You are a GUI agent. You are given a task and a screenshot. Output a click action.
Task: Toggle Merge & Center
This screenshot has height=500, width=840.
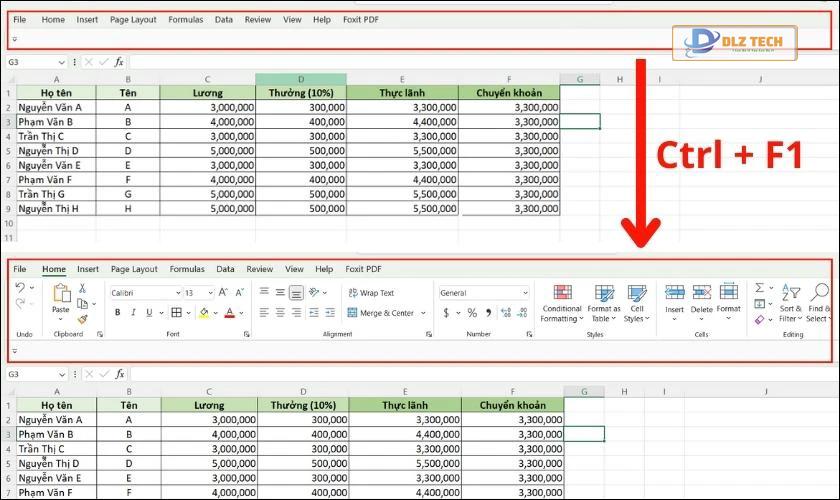381,313
